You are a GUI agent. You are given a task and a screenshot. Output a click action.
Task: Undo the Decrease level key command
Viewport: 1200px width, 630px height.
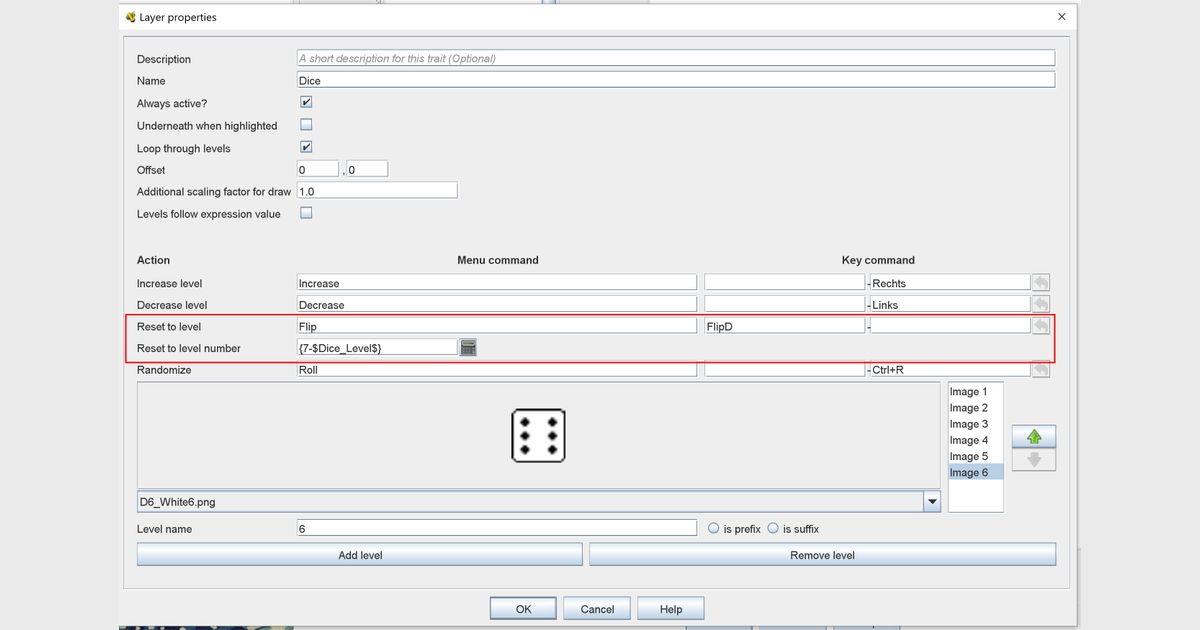1041,304
